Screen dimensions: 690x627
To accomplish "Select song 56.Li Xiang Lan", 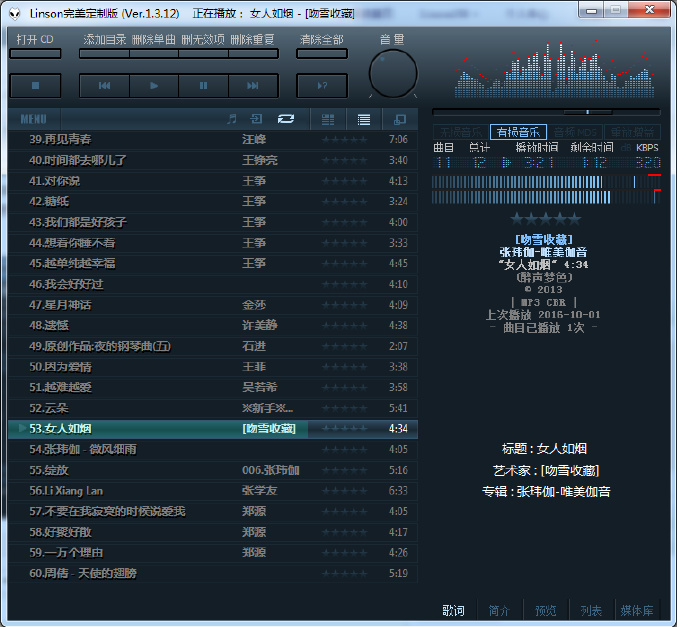I will [x=213, y=491].
